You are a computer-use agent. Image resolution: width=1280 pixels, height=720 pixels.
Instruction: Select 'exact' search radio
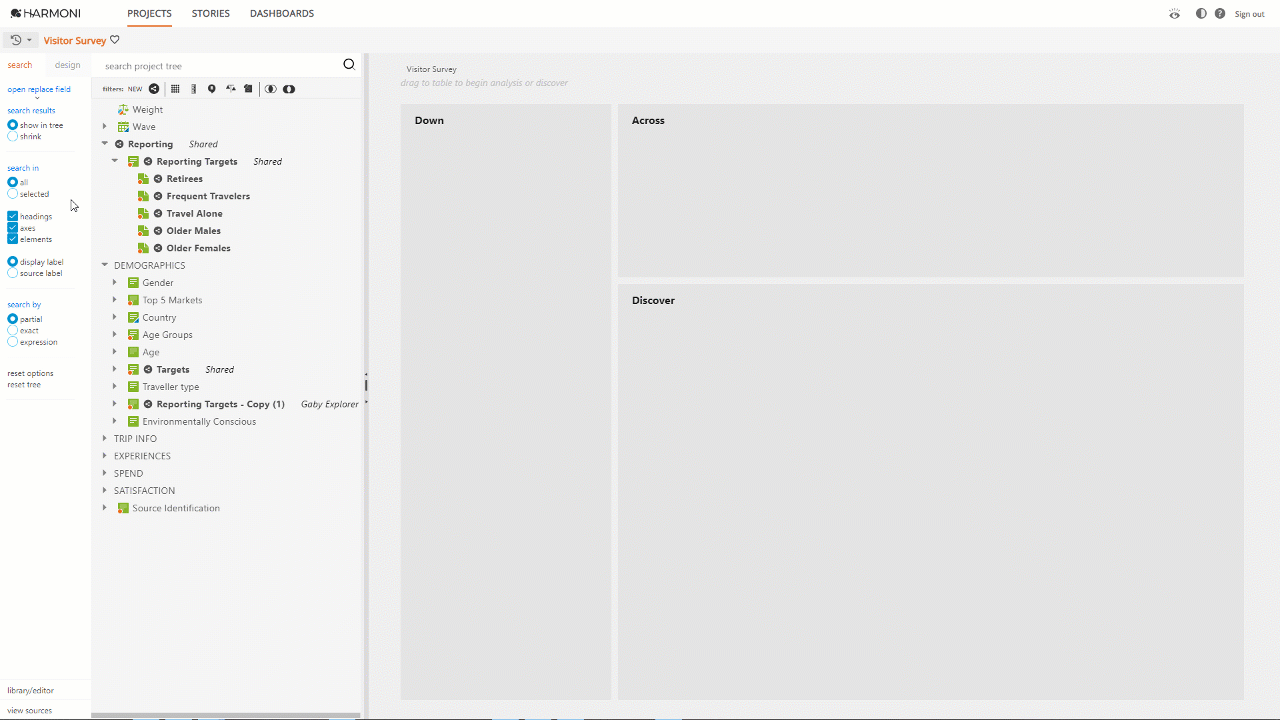click(x=13, y=330)
